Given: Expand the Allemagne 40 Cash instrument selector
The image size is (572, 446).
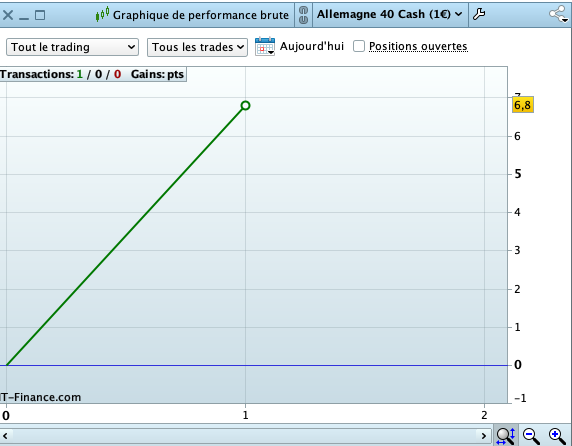Looking at the screenshot, I should click(390, 14).
